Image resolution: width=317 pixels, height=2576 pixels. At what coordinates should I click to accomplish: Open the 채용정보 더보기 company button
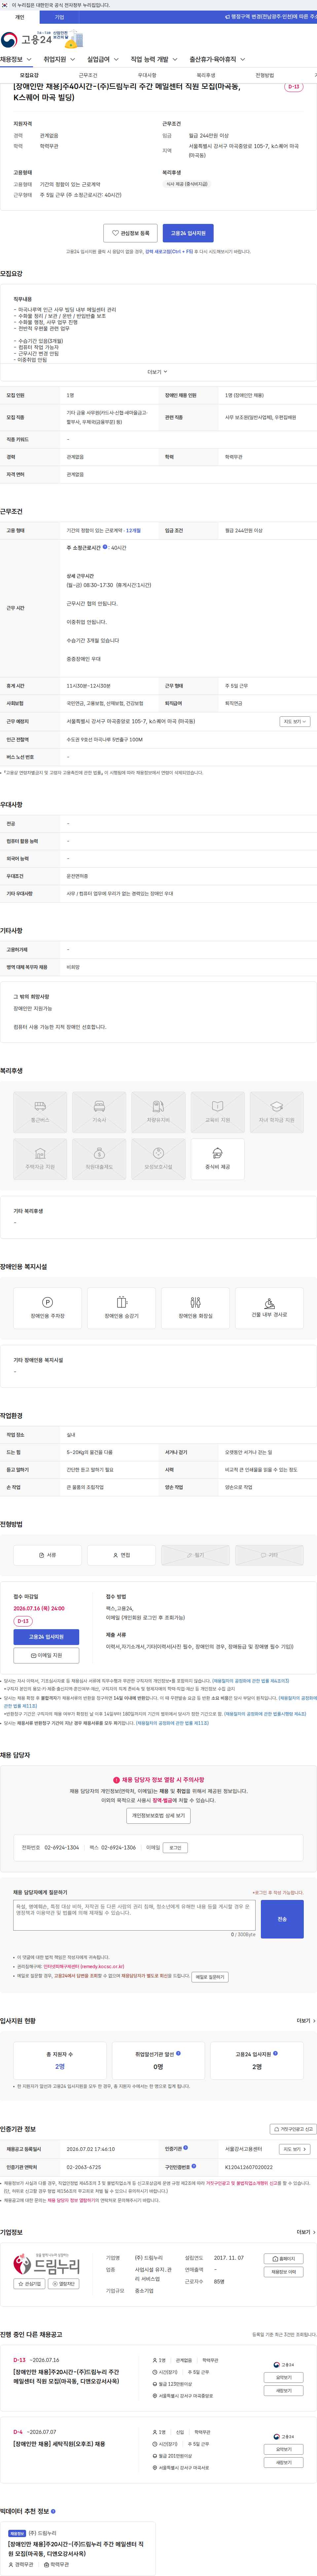click(284, 2272)
